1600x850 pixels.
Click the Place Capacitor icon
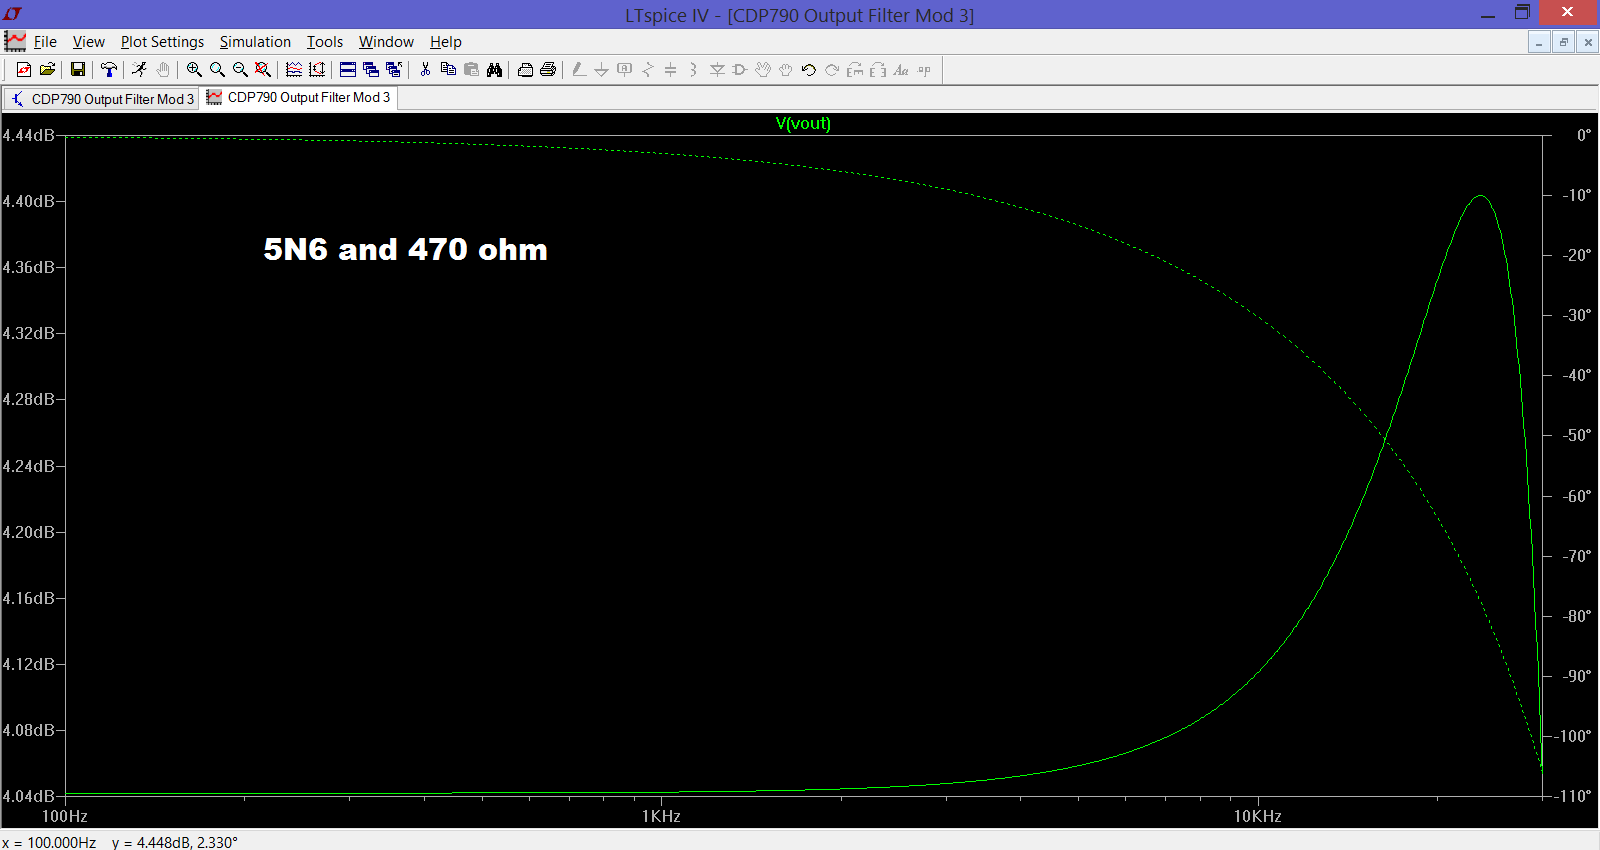(x=670, y=69)
